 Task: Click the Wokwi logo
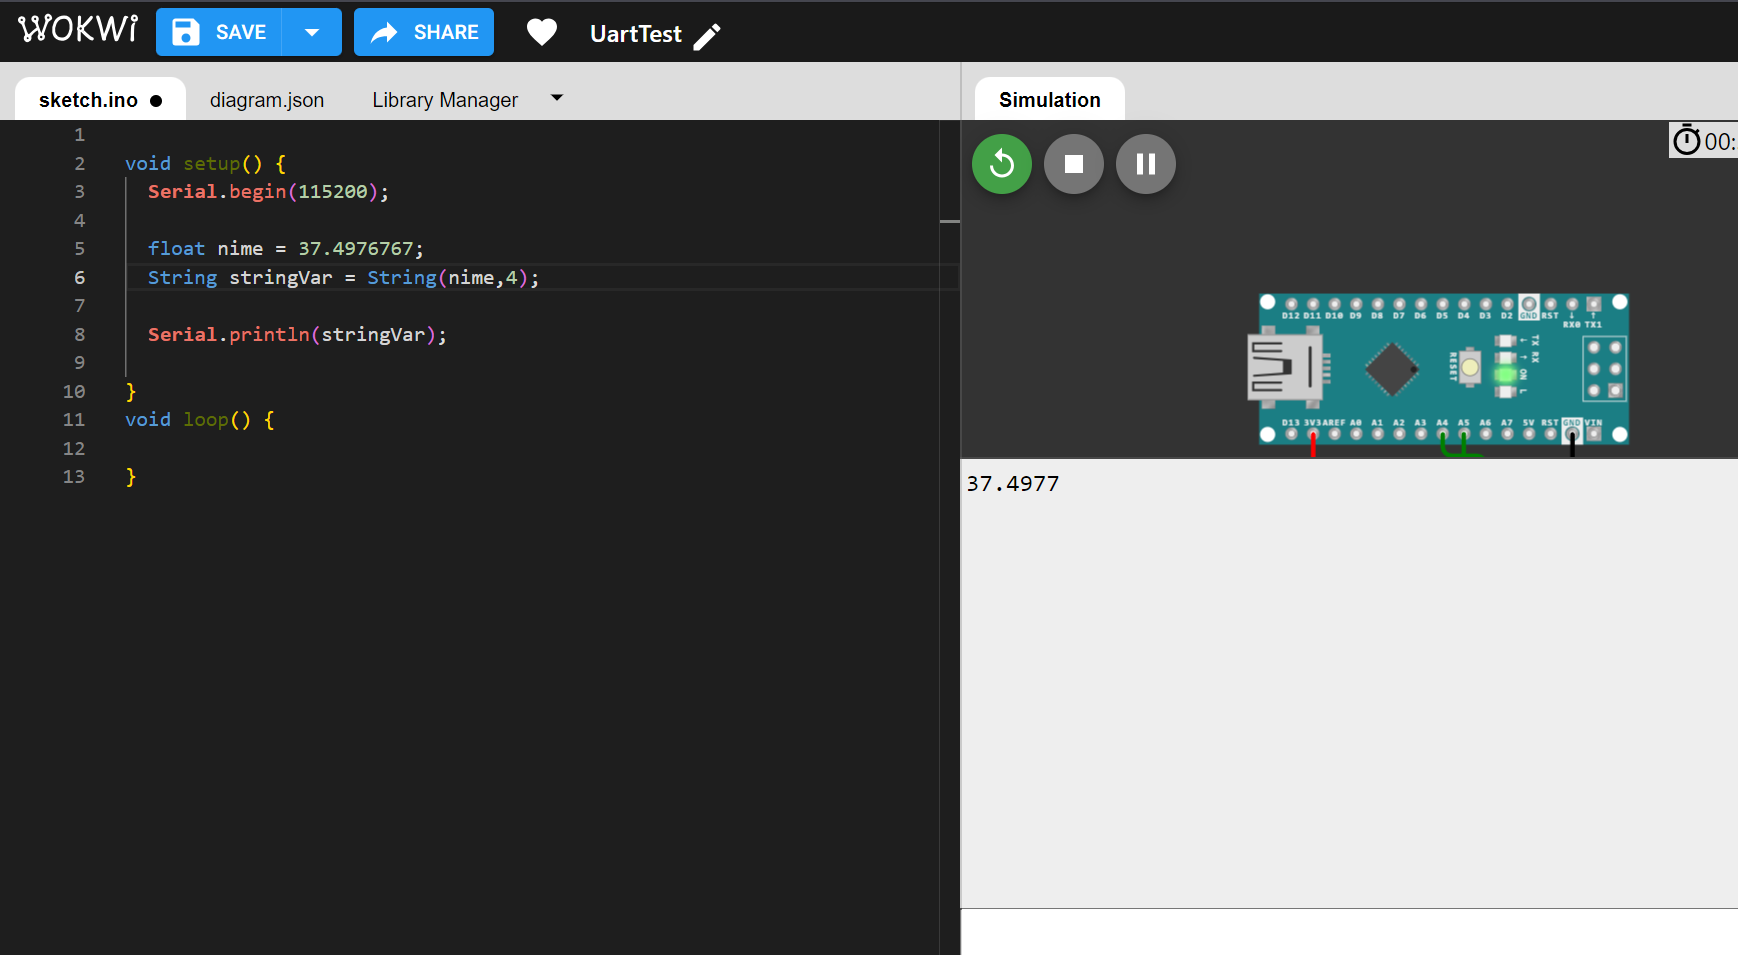pyautogui.click(x=78, y=29)
